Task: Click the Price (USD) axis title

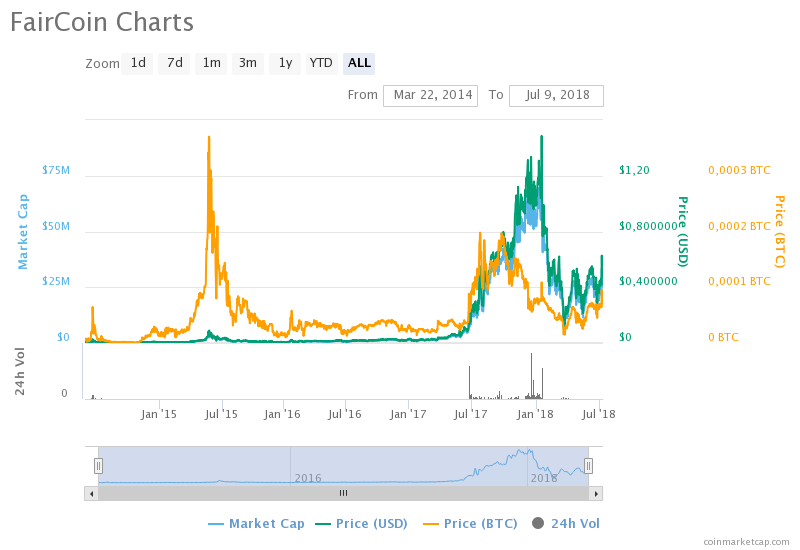Action: point(683,232)
